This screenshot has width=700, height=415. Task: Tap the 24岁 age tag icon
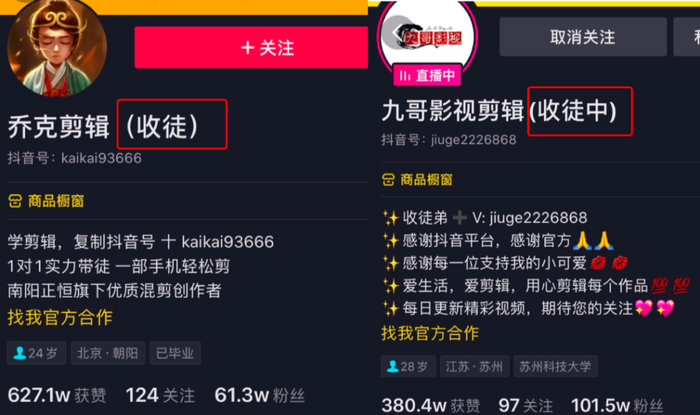click(20, 353)
